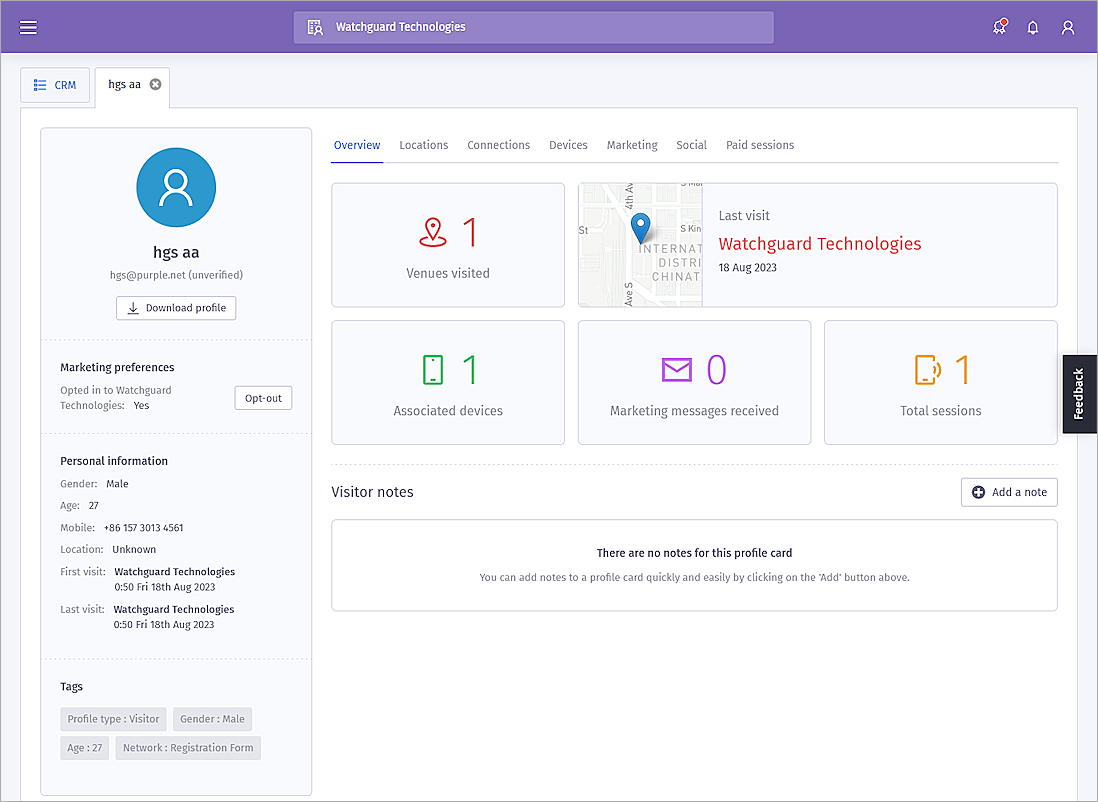This screenshot has height=802, width=1098.
Task: Open the notifications bell
Action: [1033, 28]
